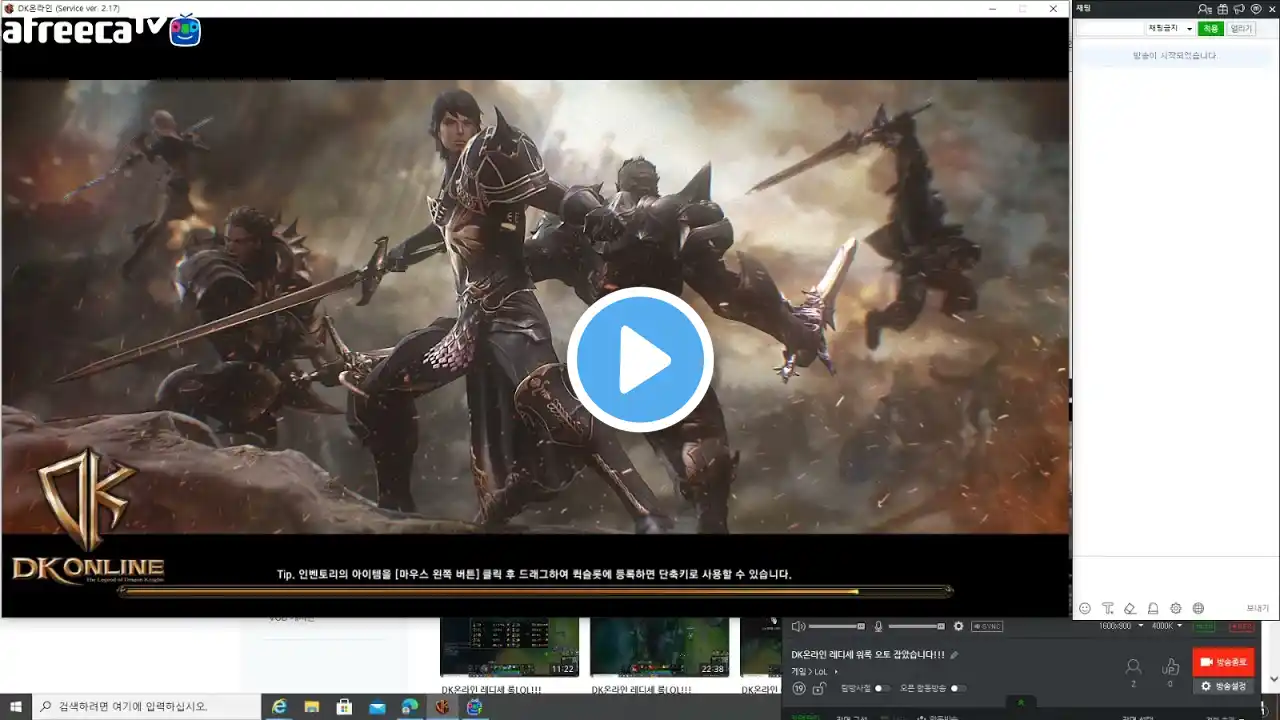Expand the 게임 > LoL category arrow

(836, 672)
